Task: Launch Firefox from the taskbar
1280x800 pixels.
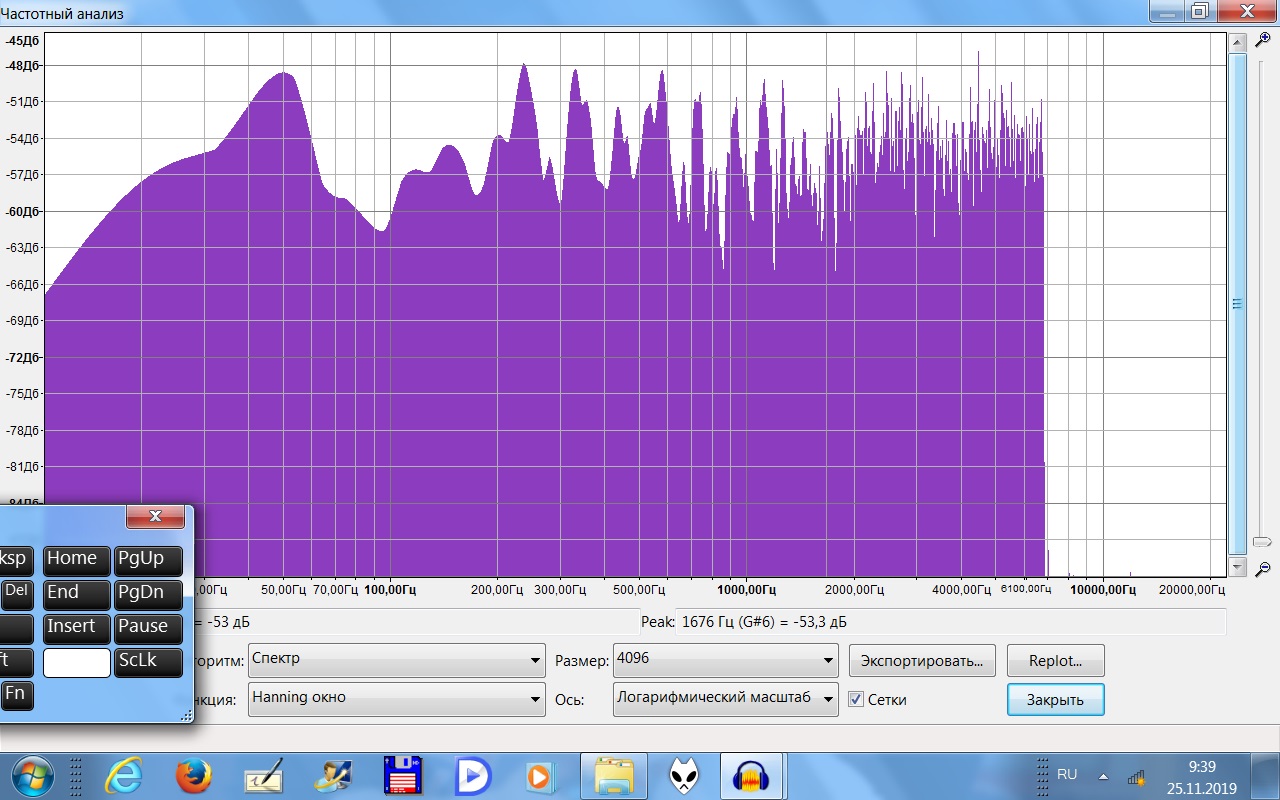Action: pos(194,776)
